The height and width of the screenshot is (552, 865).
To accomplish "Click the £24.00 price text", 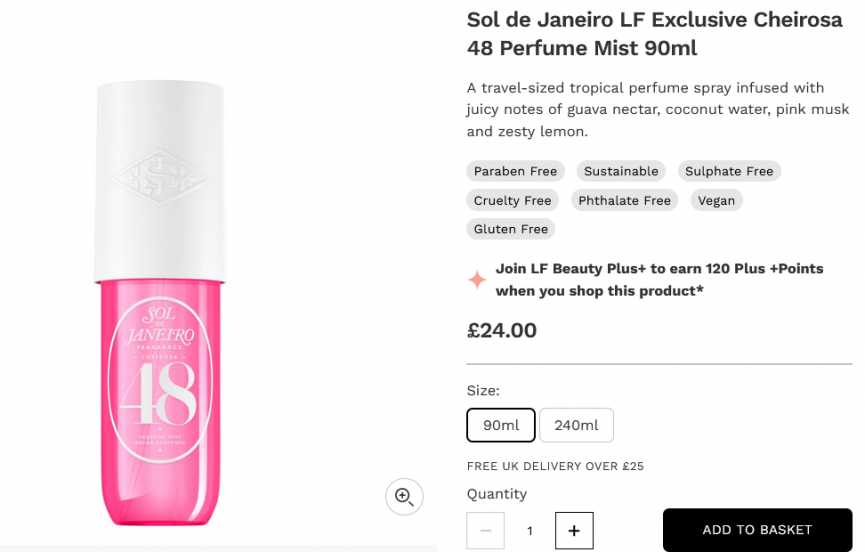I will [x=501, y=330].
